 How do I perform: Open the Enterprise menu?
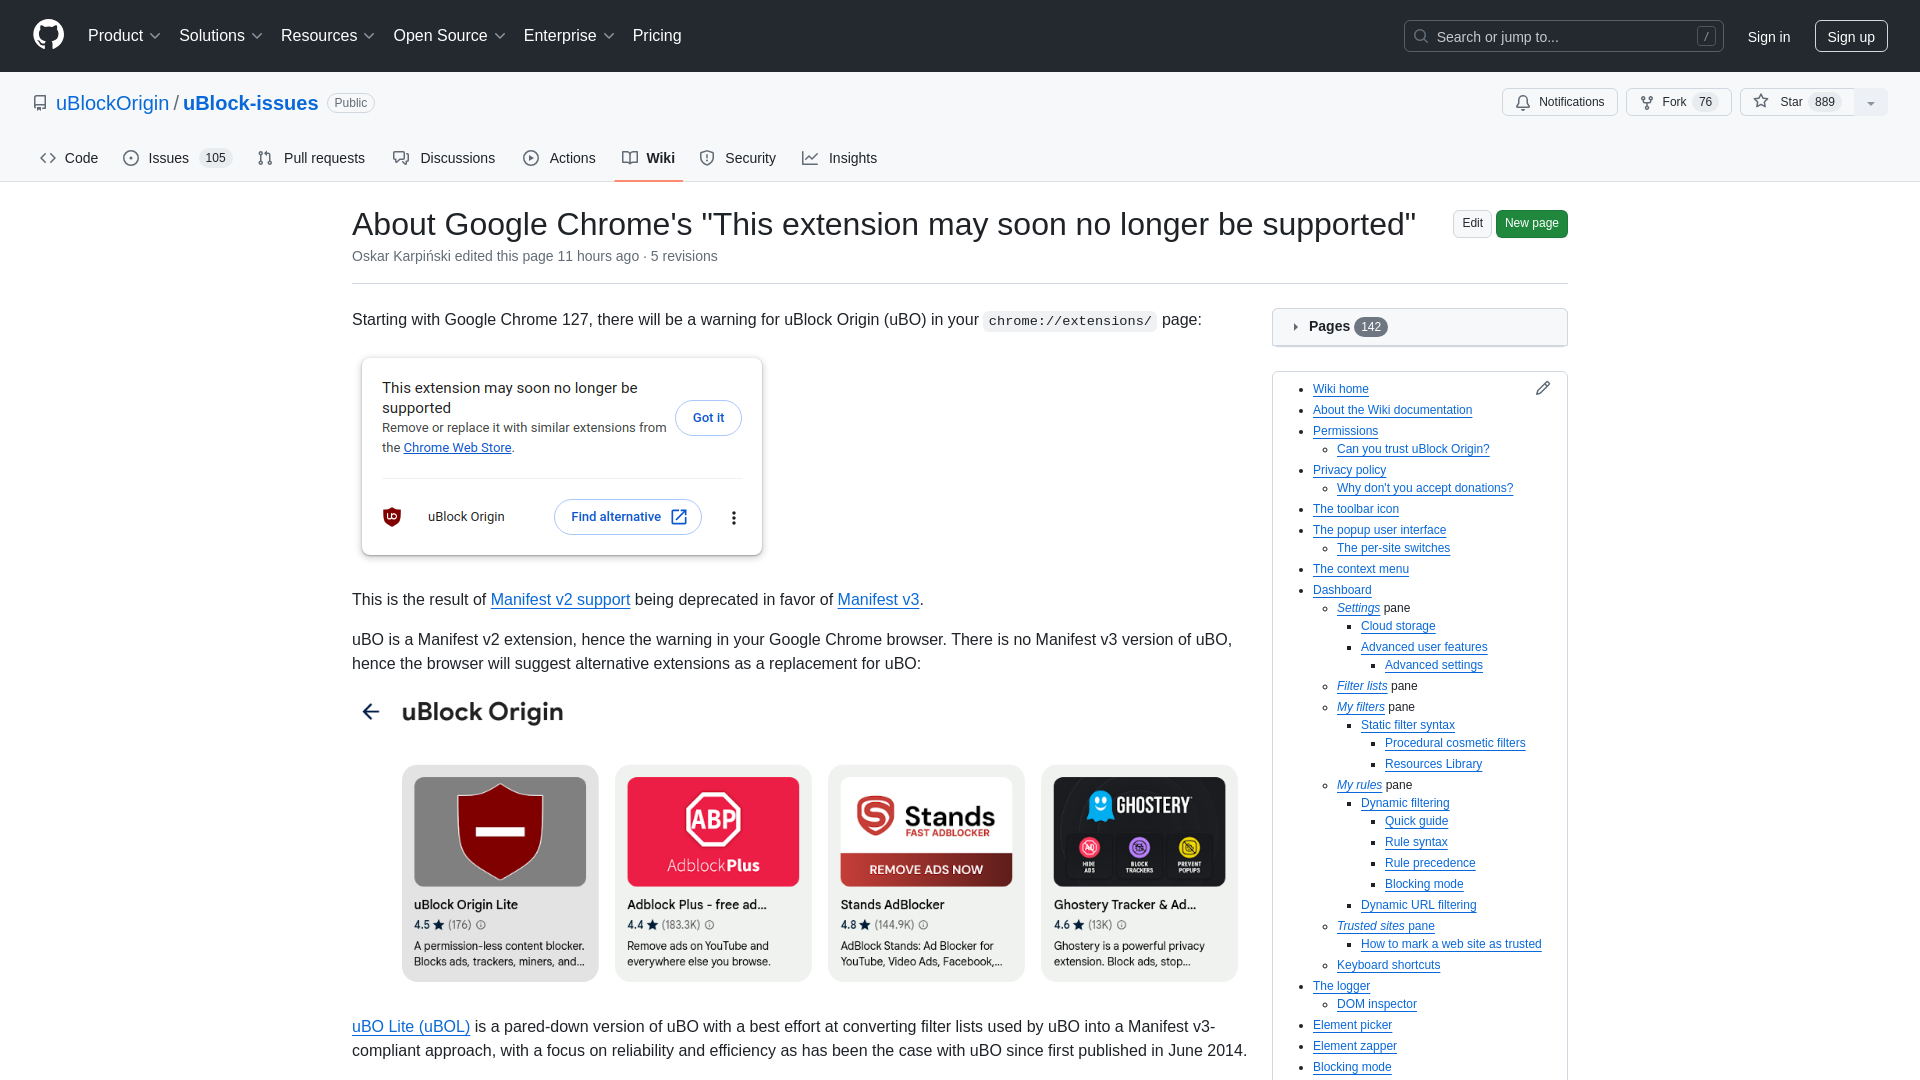pyautogui.click(x=569, y=35)
